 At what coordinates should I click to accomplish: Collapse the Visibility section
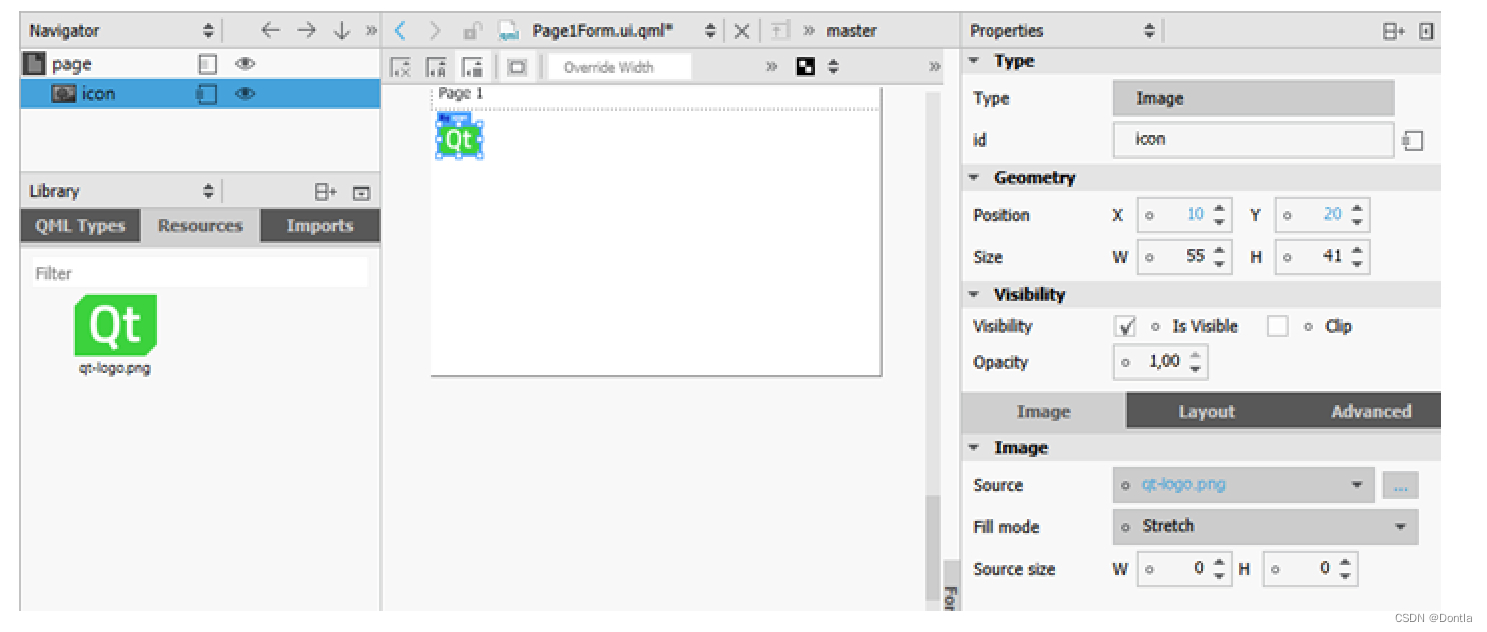(x=975, y=295)
